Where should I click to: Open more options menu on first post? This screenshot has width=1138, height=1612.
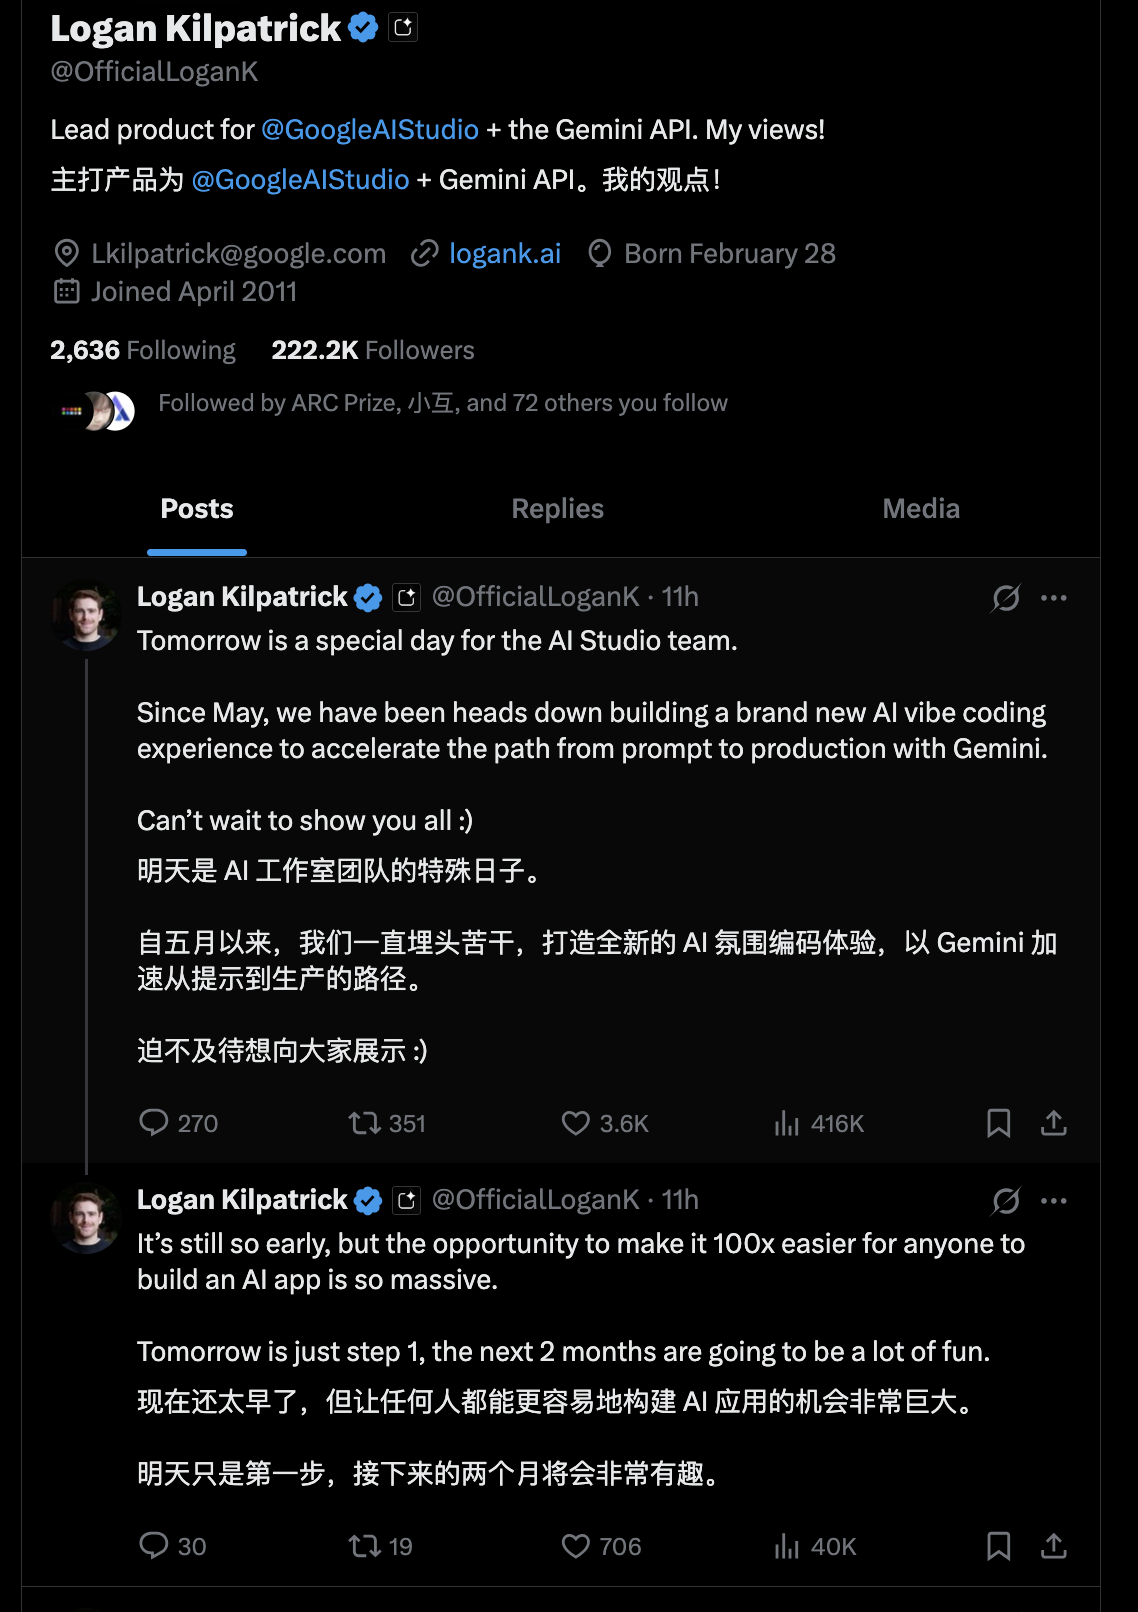(x=1054, y=598)
